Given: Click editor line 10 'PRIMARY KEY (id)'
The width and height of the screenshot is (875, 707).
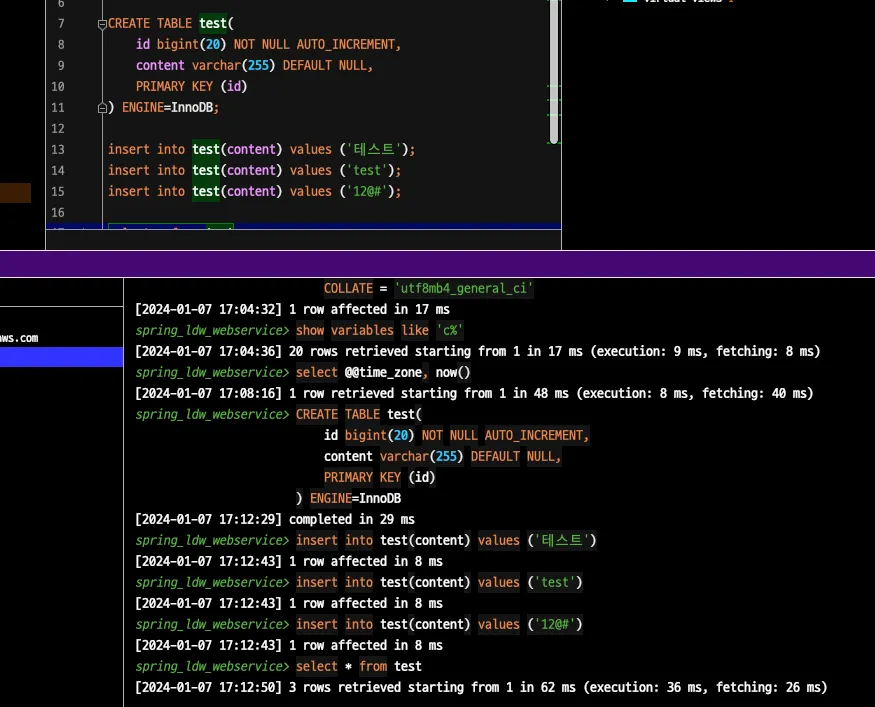Looking at the screenshot, I should pos(191,86).
